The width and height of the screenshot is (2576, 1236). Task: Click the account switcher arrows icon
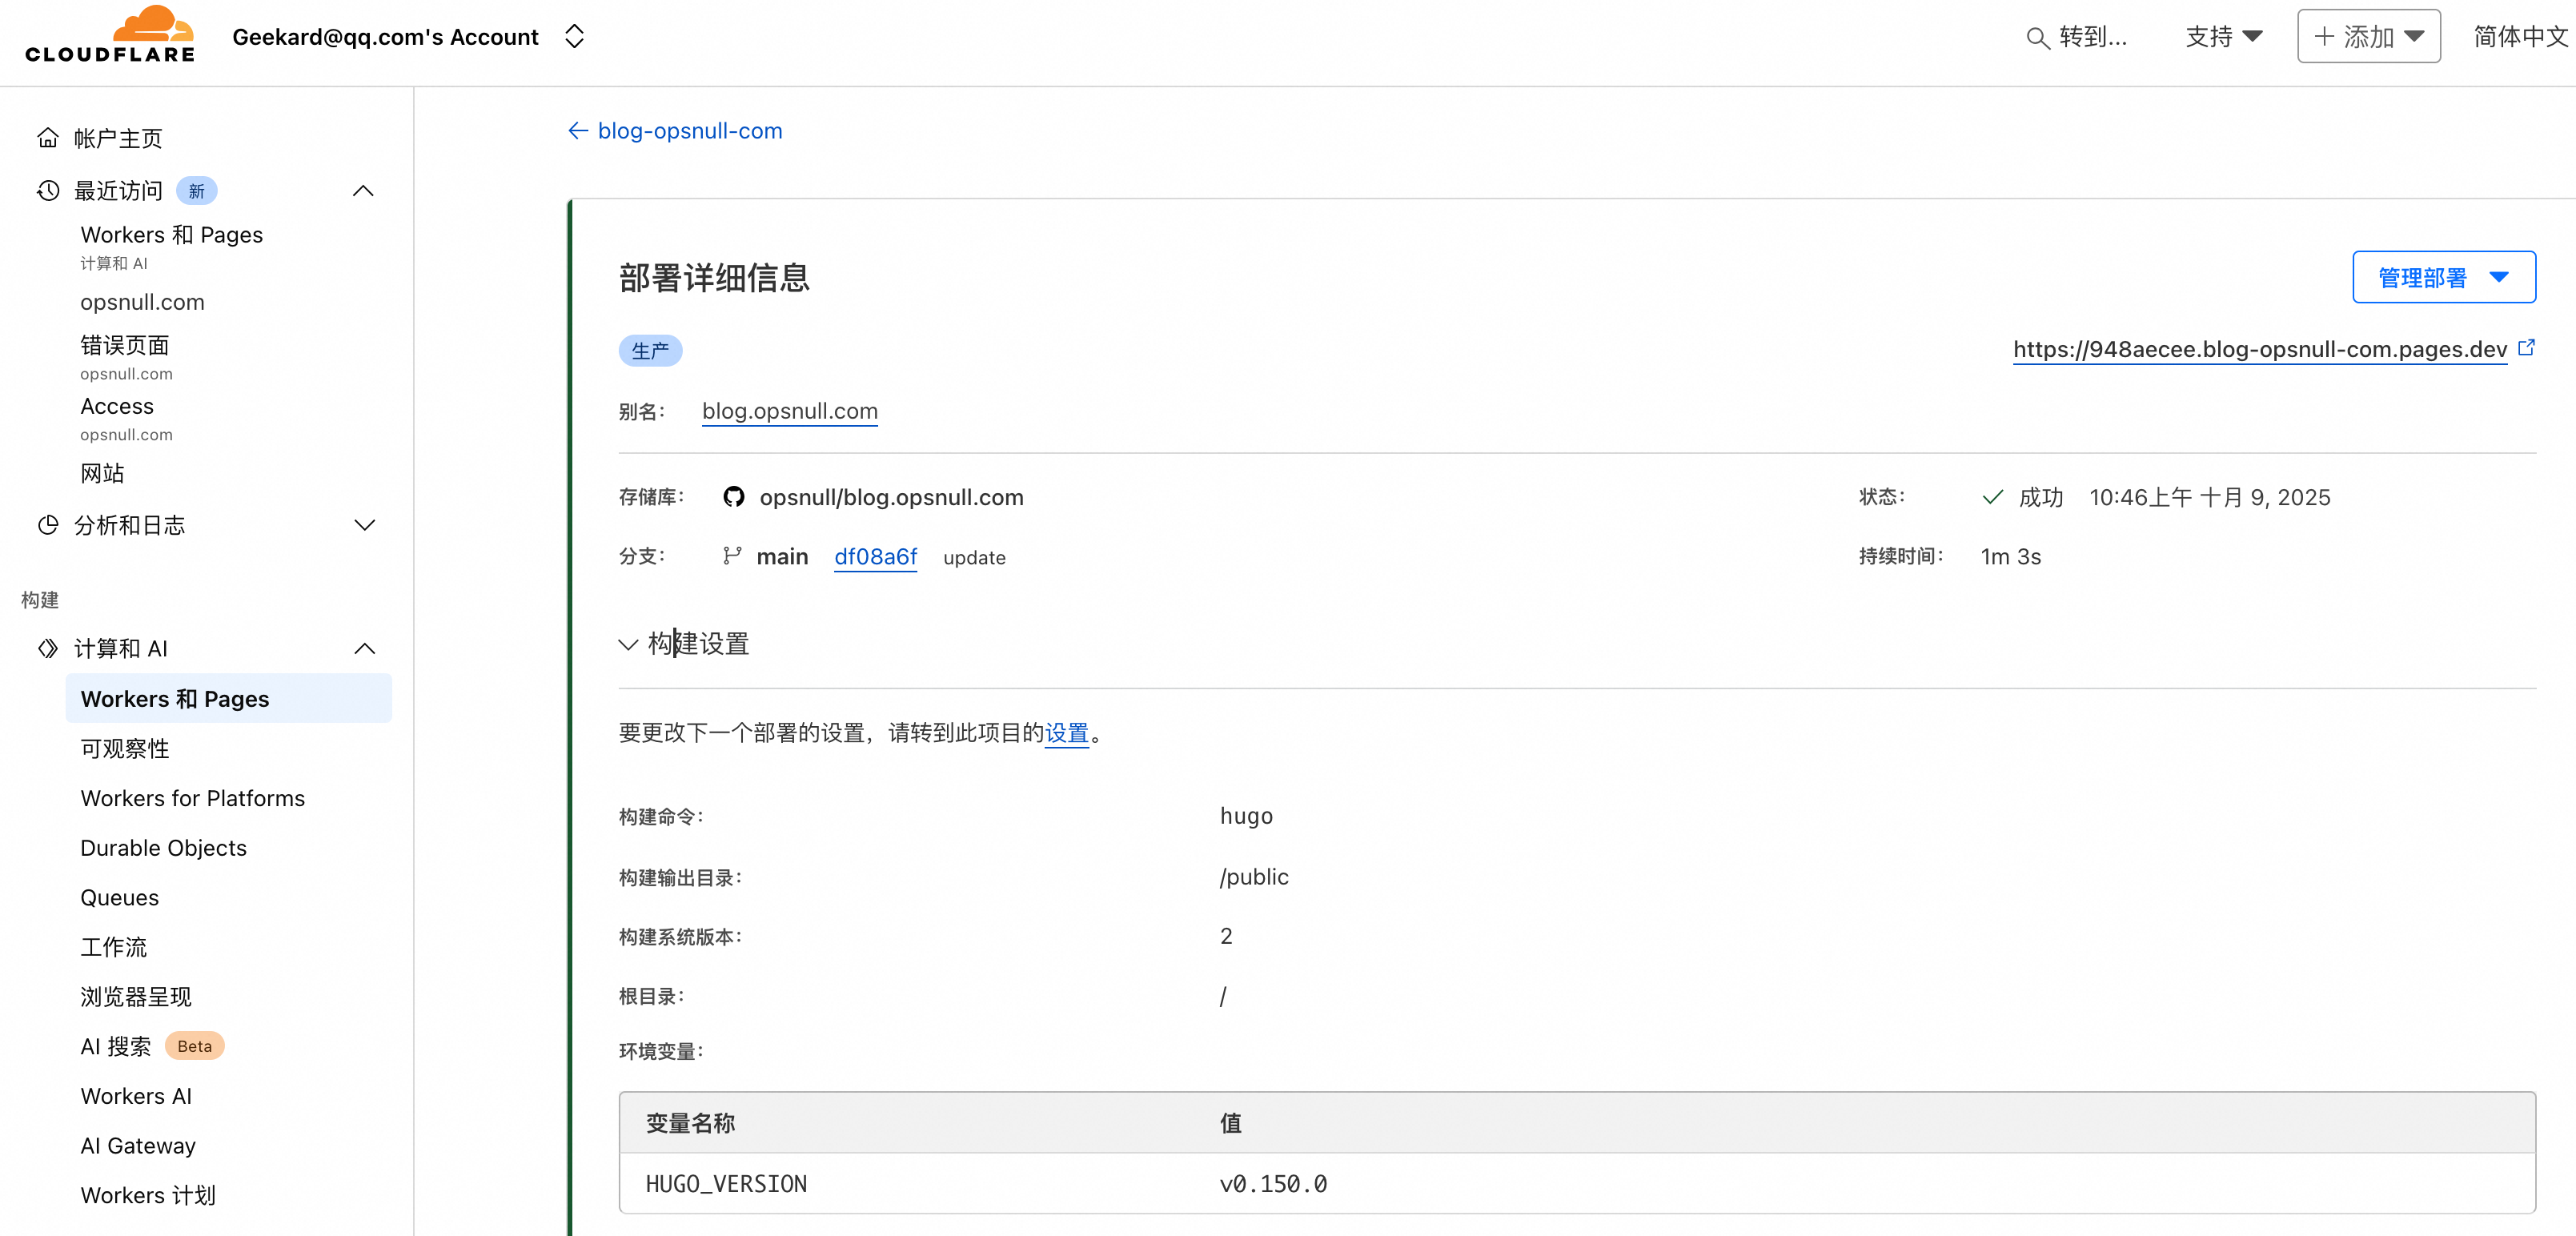tap(574, 37)
